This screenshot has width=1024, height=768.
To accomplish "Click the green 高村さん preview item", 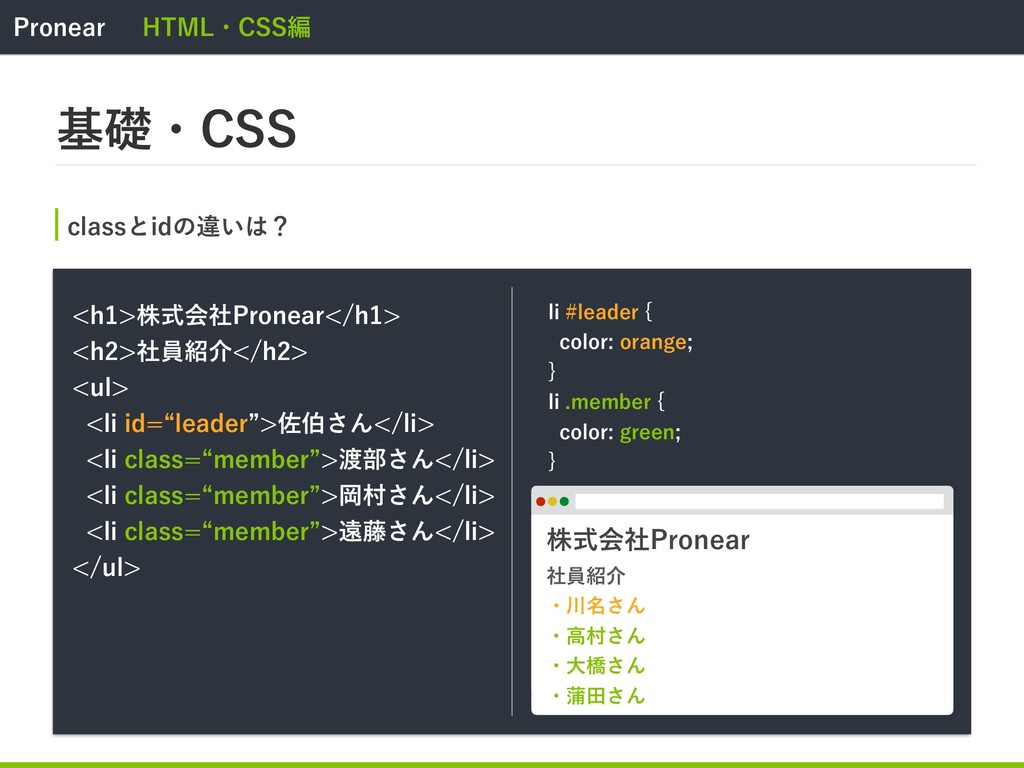I will pos(598,635).
